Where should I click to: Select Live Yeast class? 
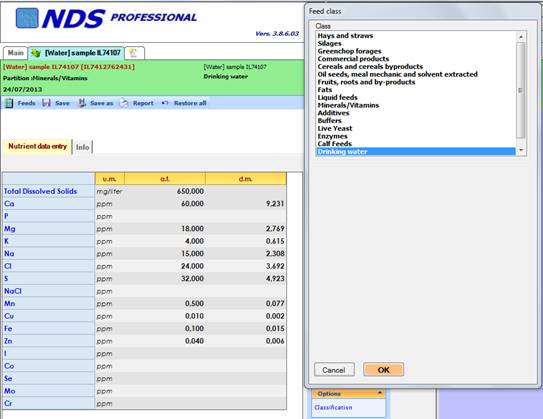click(335, 128)
